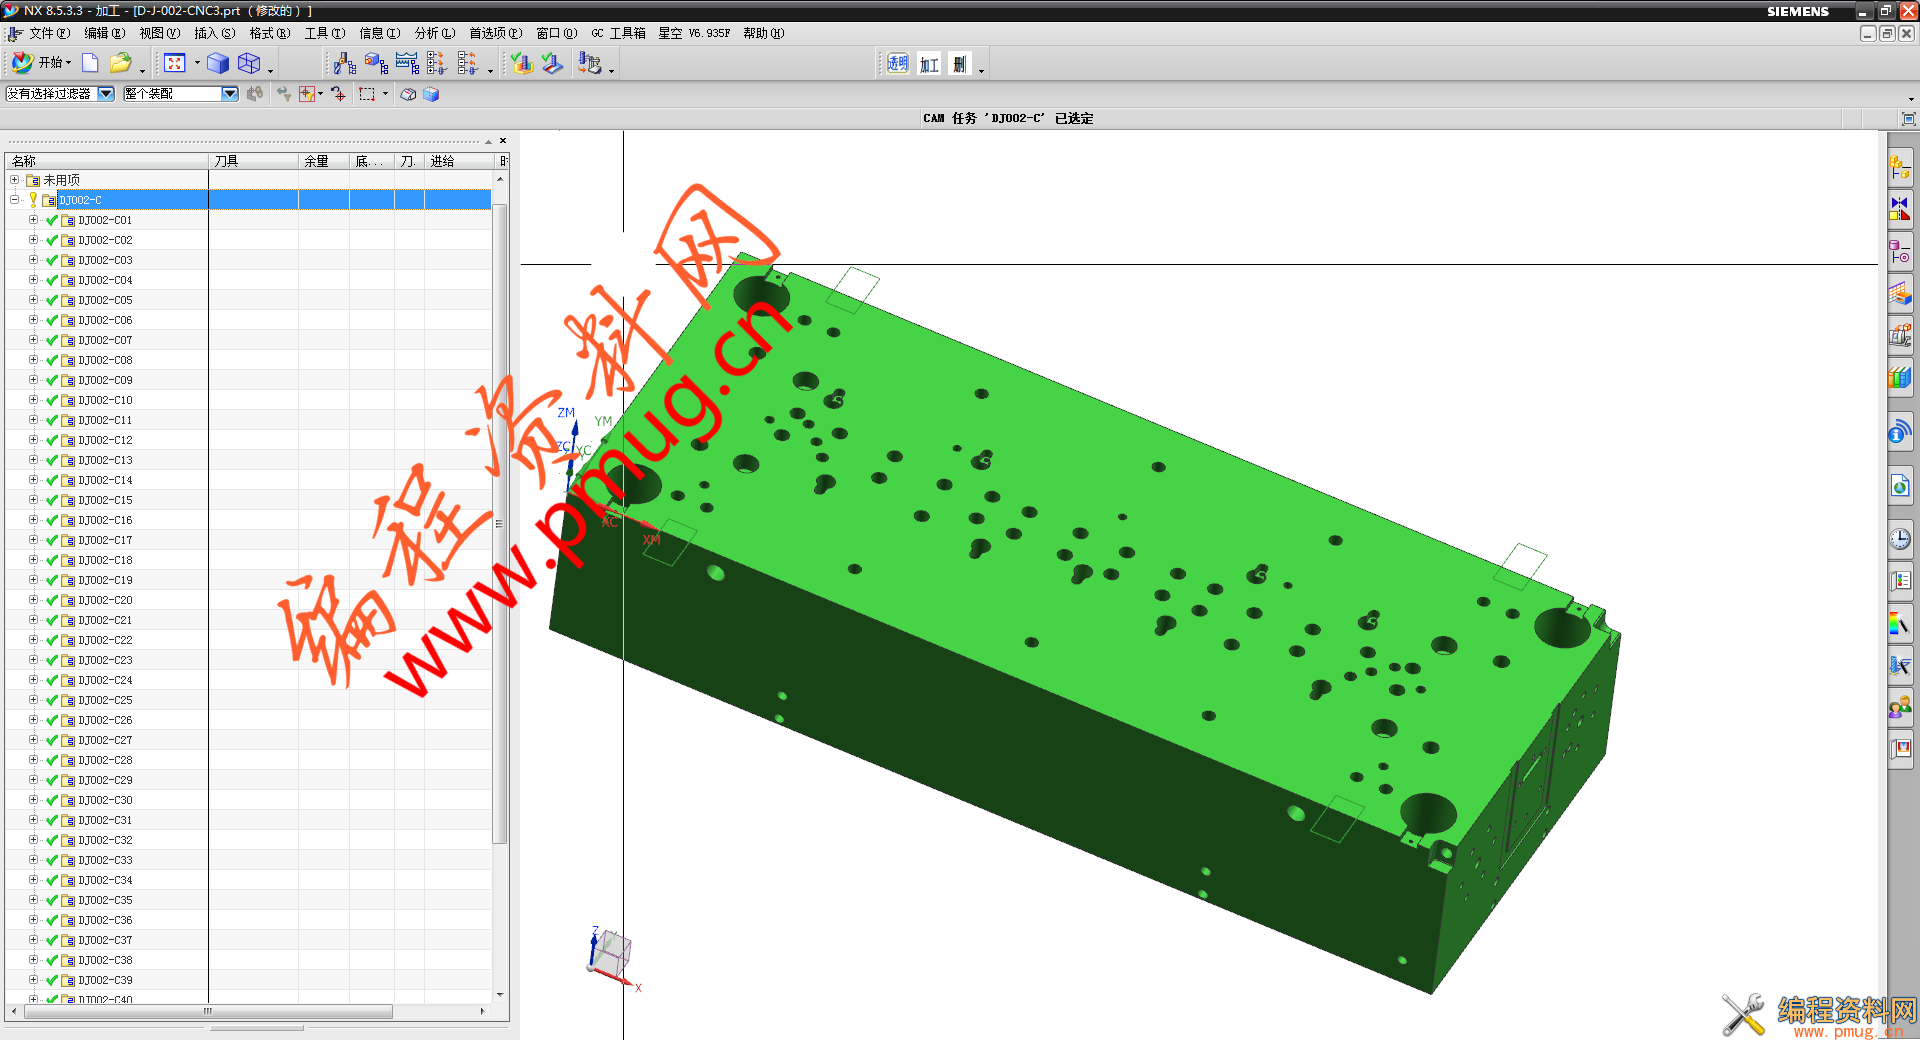Open the 视图(V) menu
Screen dimensions: 1920x1040
point(160,33)
